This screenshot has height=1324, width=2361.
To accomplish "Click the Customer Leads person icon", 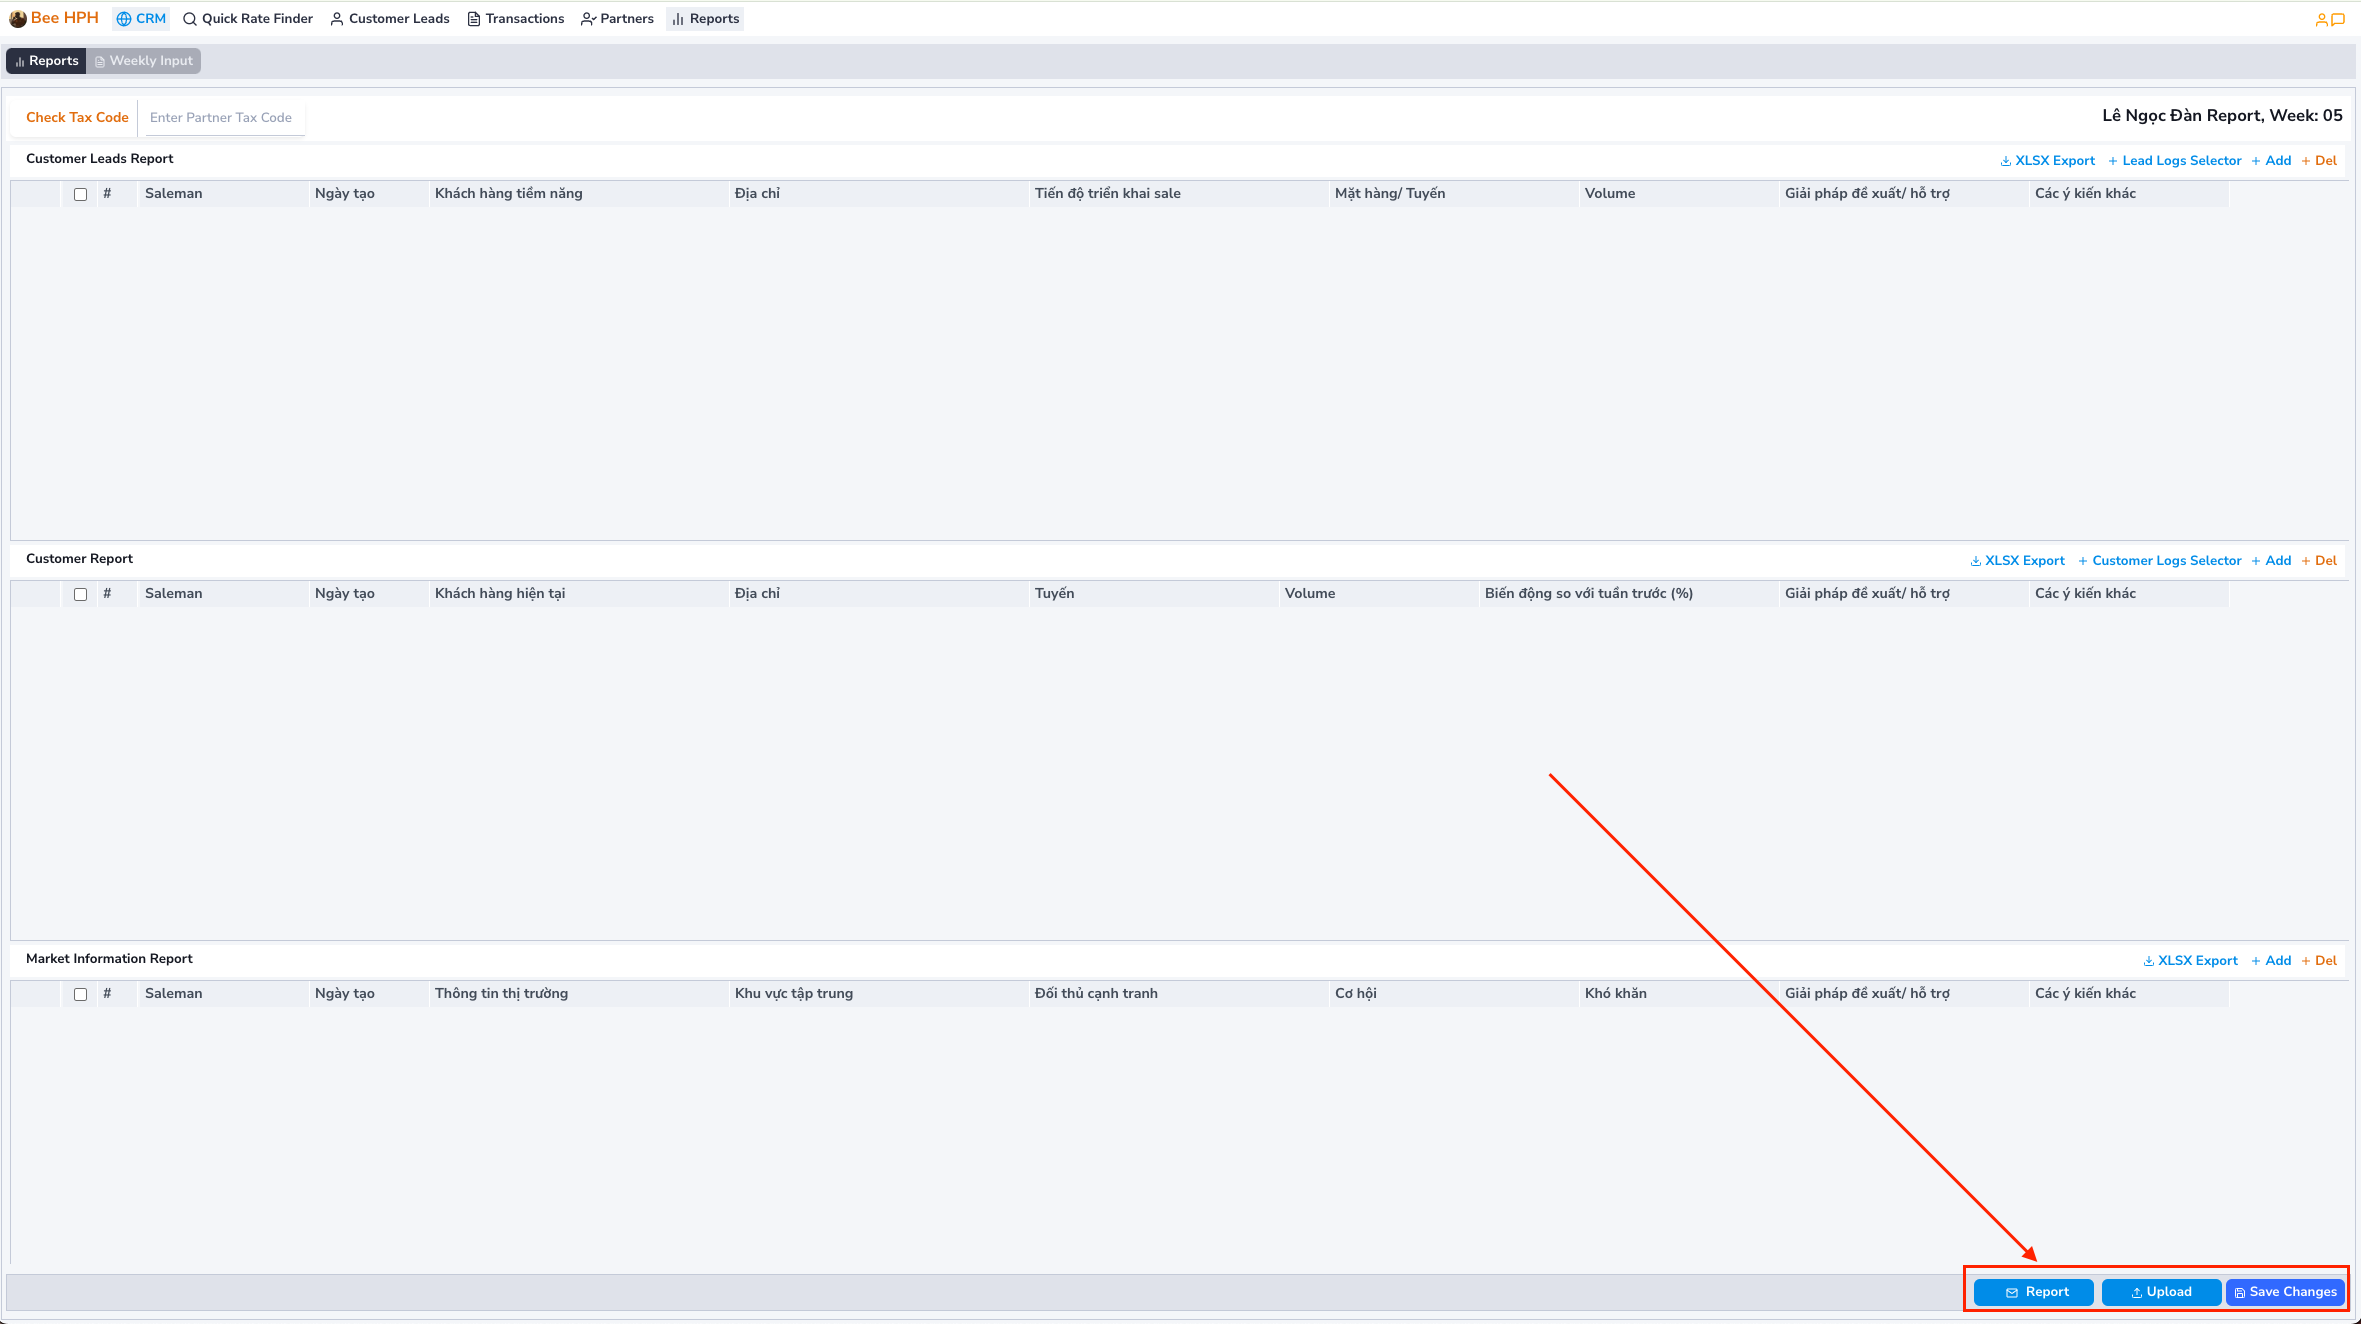I will pos(336,18).
